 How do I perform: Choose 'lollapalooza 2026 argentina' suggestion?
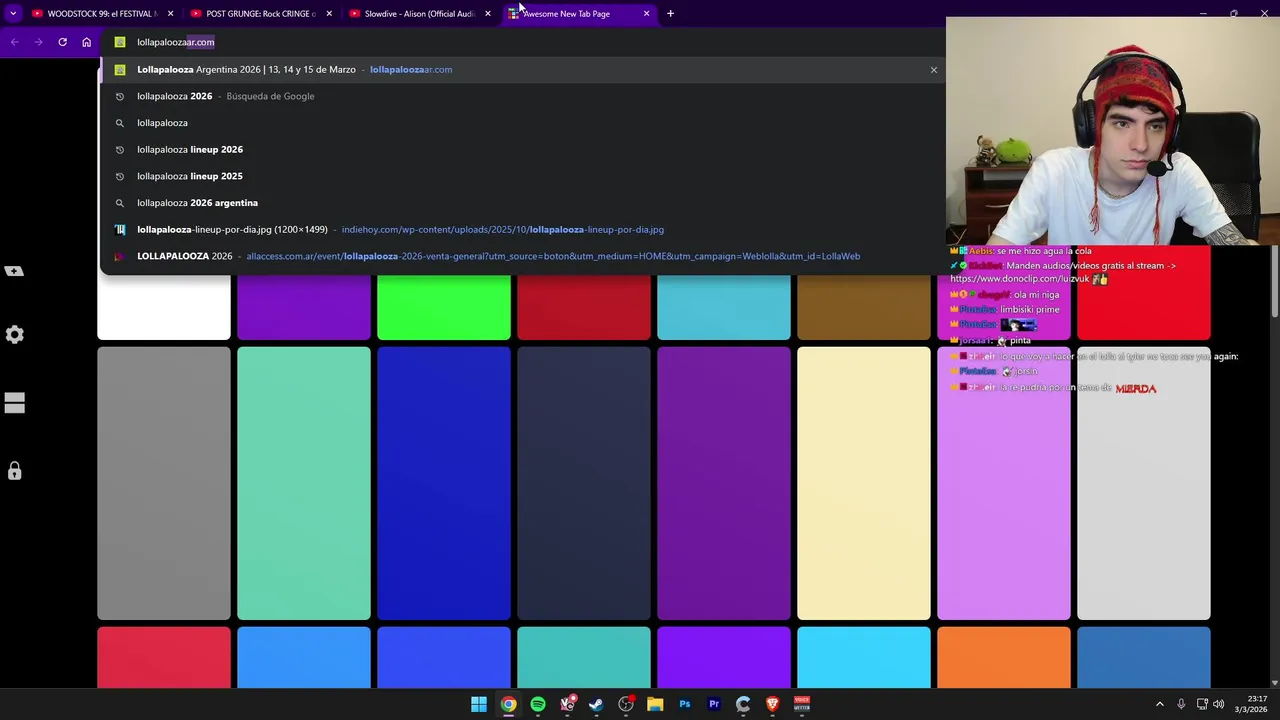point(522,203)
